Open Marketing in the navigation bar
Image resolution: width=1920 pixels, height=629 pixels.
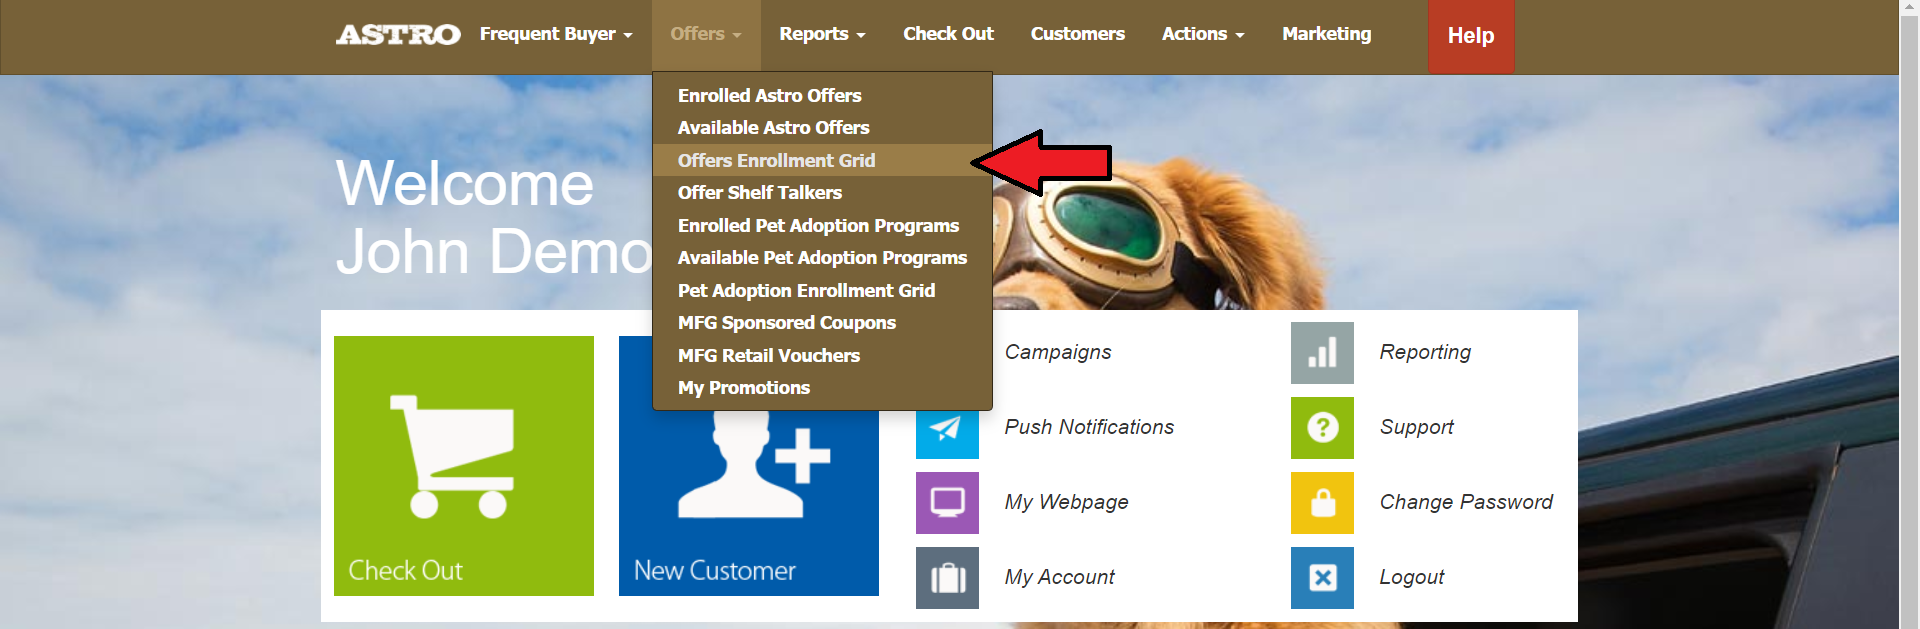(x=1327, y=34)
